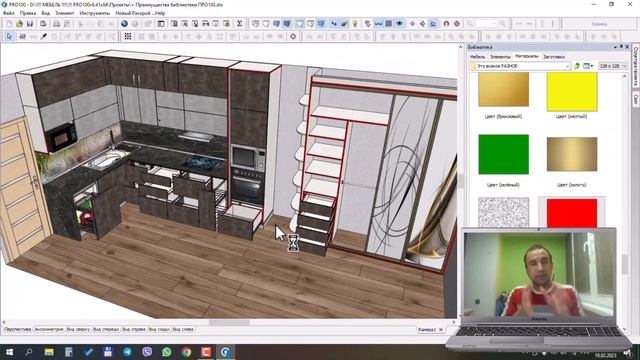Click the Print icon in the toolbar
The width and height of the screenshot is (640, 360).
pos(56,24)
